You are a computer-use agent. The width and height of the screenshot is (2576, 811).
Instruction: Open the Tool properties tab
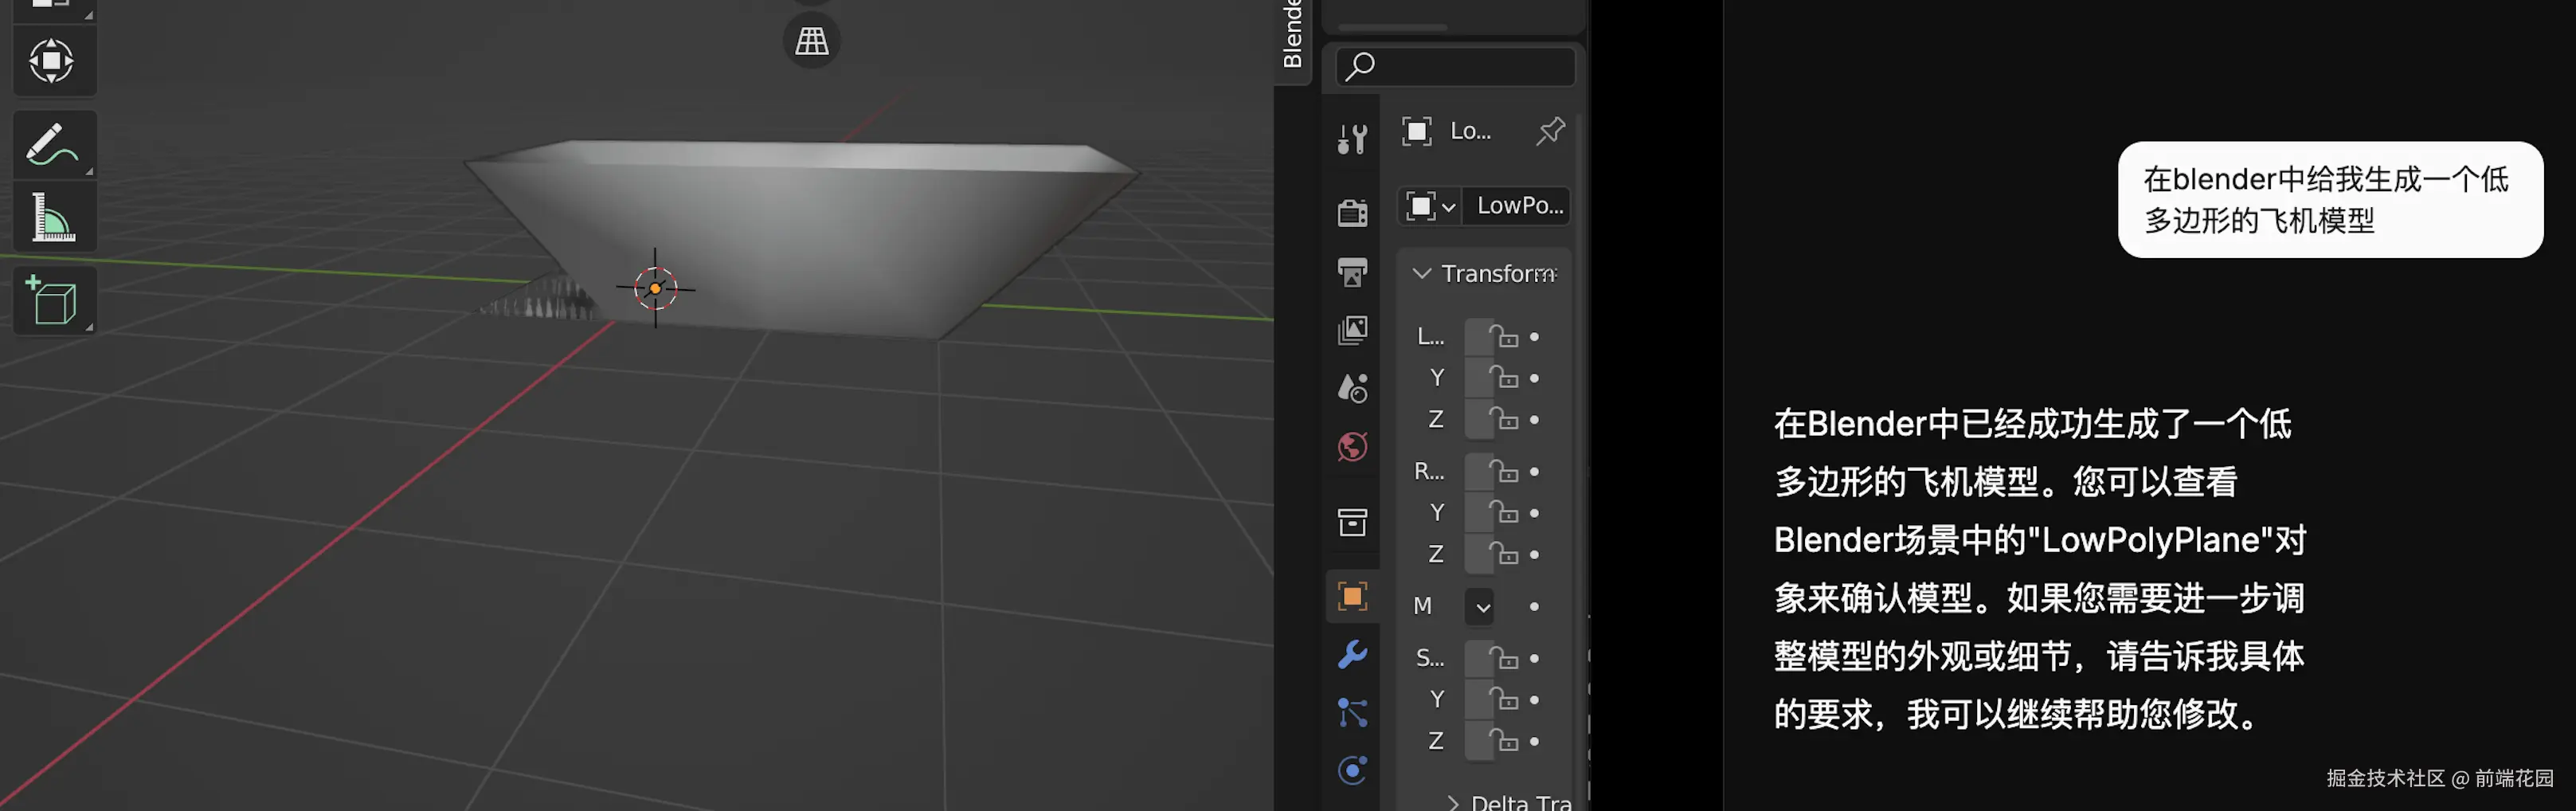click(x=1352, y=139)
